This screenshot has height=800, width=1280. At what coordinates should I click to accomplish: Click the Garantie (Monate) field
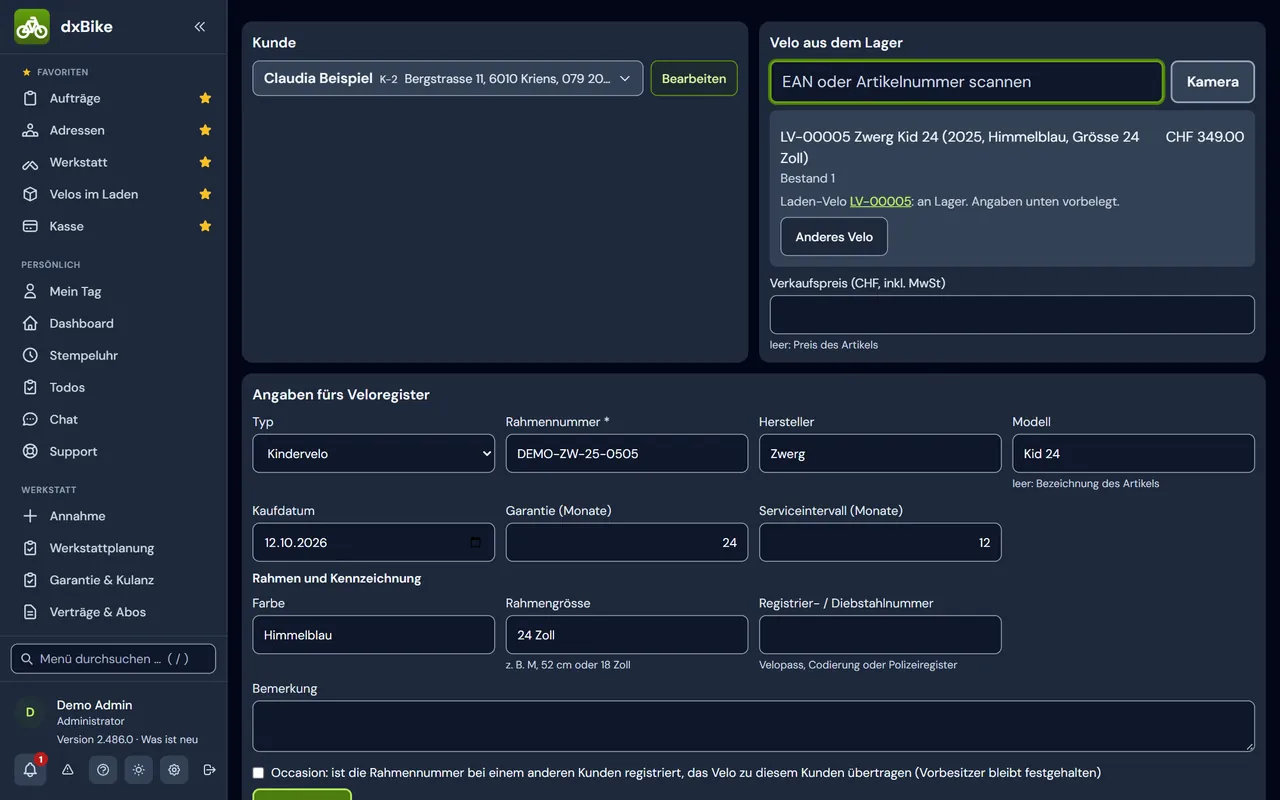tap(627, 542)
